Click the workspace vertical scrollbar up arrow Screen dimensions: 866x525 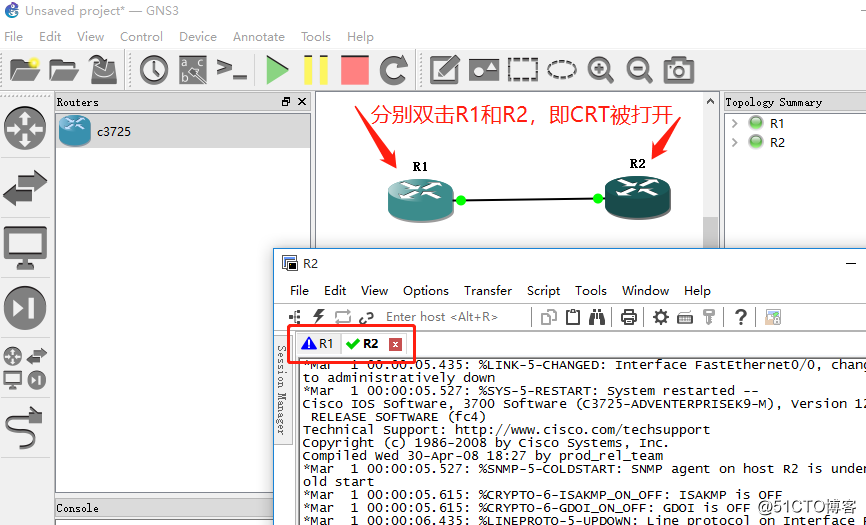coord(710,102)
